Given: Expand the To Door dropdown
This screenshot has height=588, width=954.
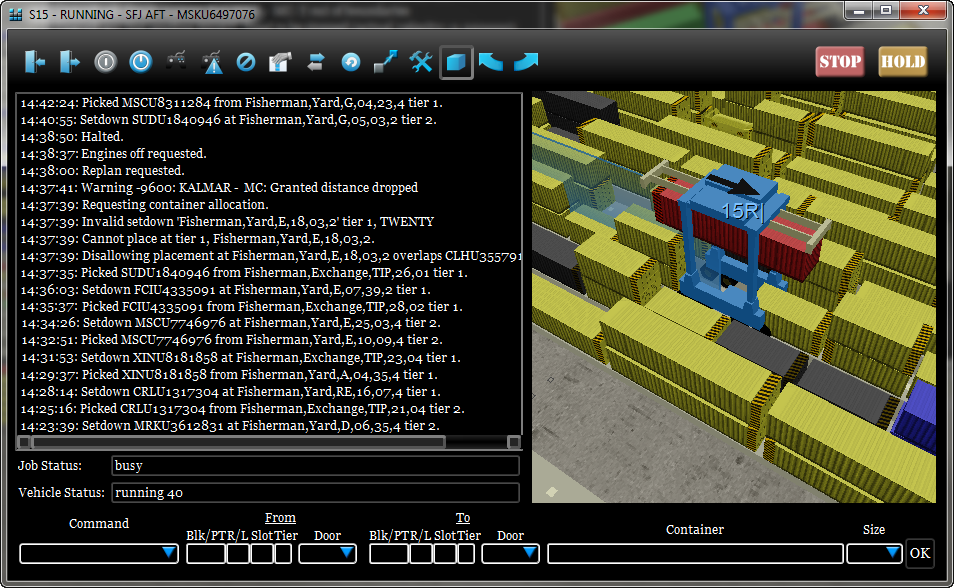Looking at the screenshot, I should tap(510, 553).
